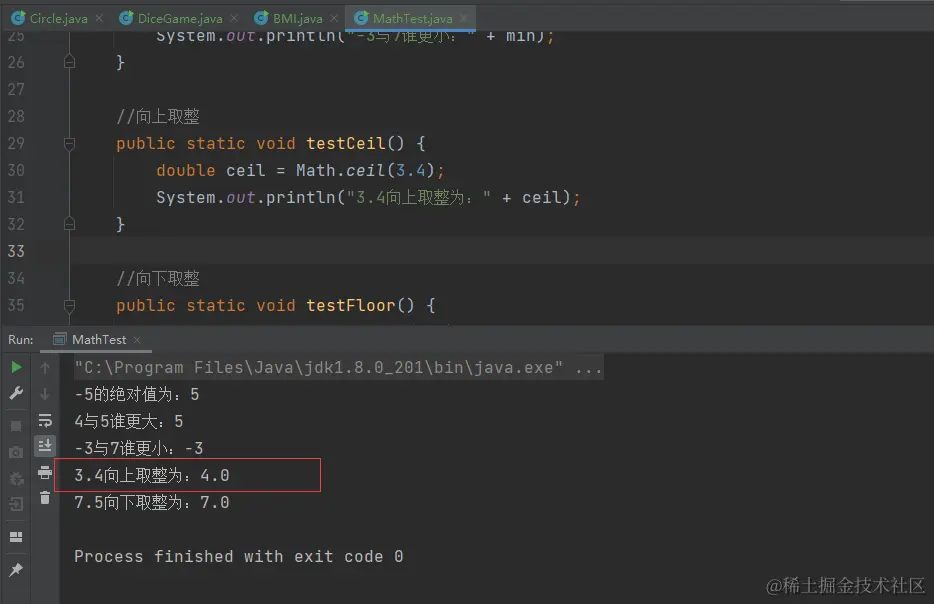Click line number 33 in gutter

tap(16, 251)
